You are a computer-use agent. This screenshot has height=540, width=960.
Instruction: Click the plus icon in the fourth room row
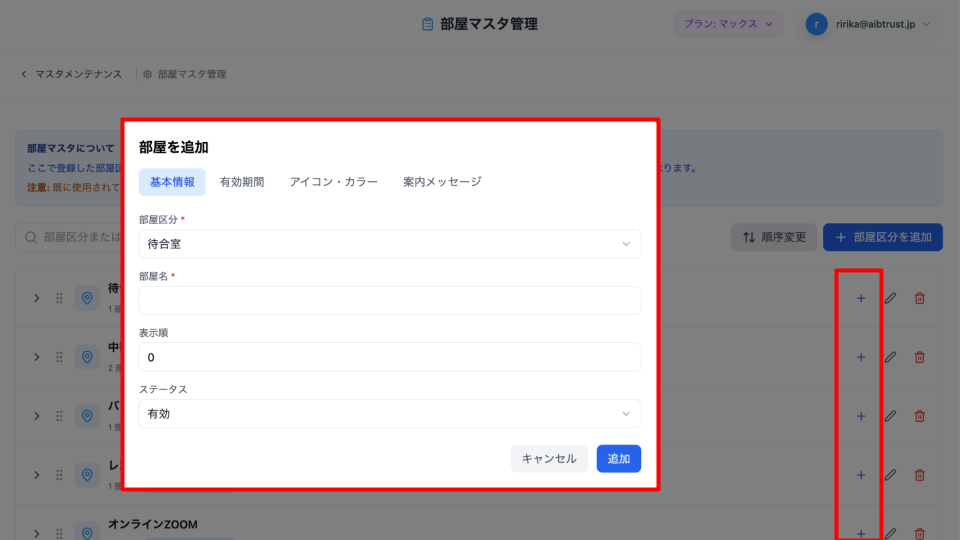click(860, 475)
